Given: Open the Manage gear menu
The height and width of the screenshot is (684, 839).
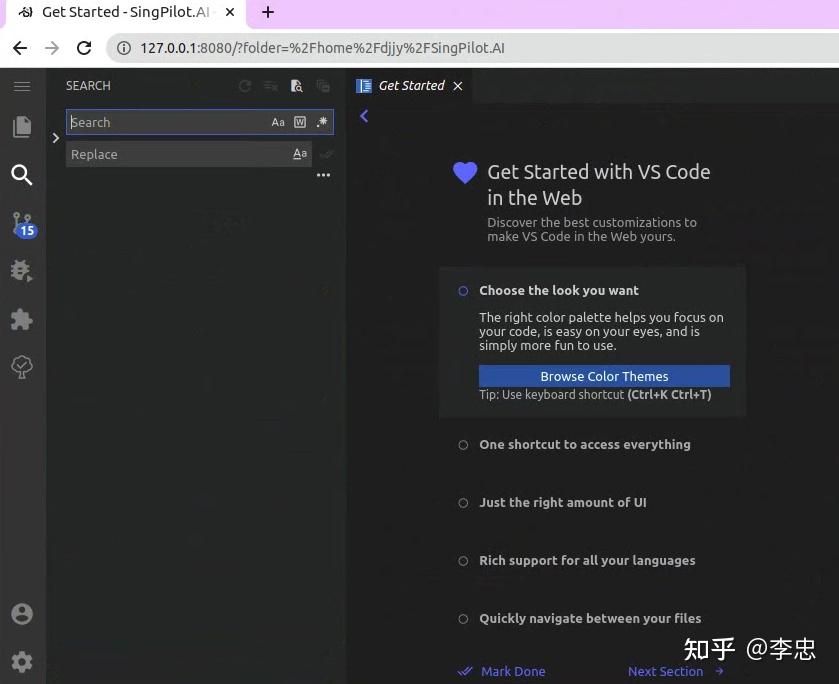Looking at the screenshot, I should click(22, 661).
